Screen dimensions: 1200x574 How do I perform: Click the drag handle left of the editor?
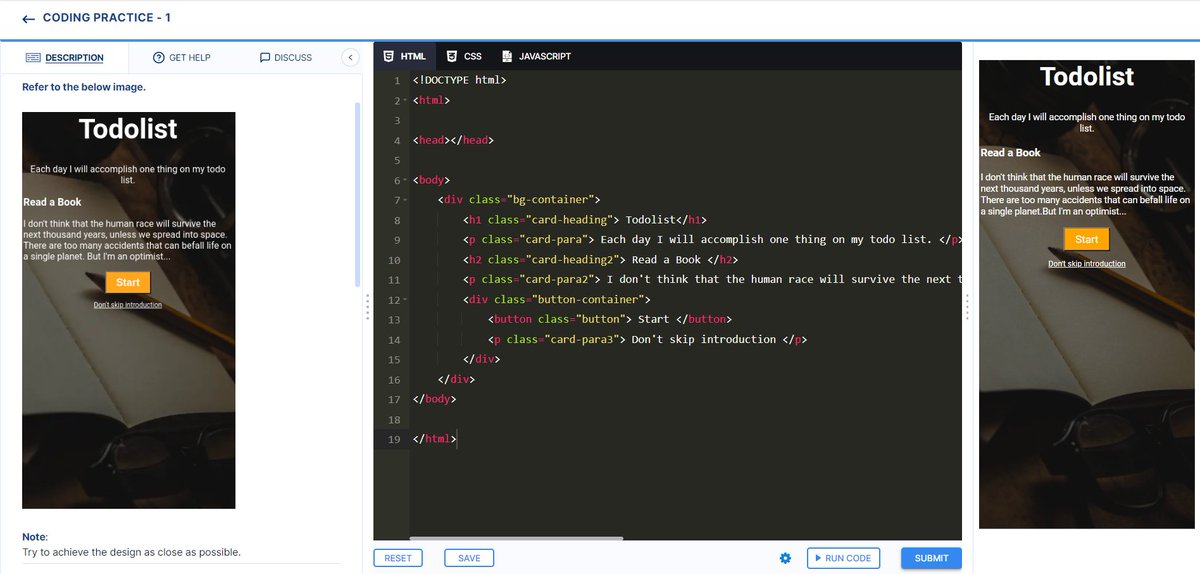tap(368, 307)
